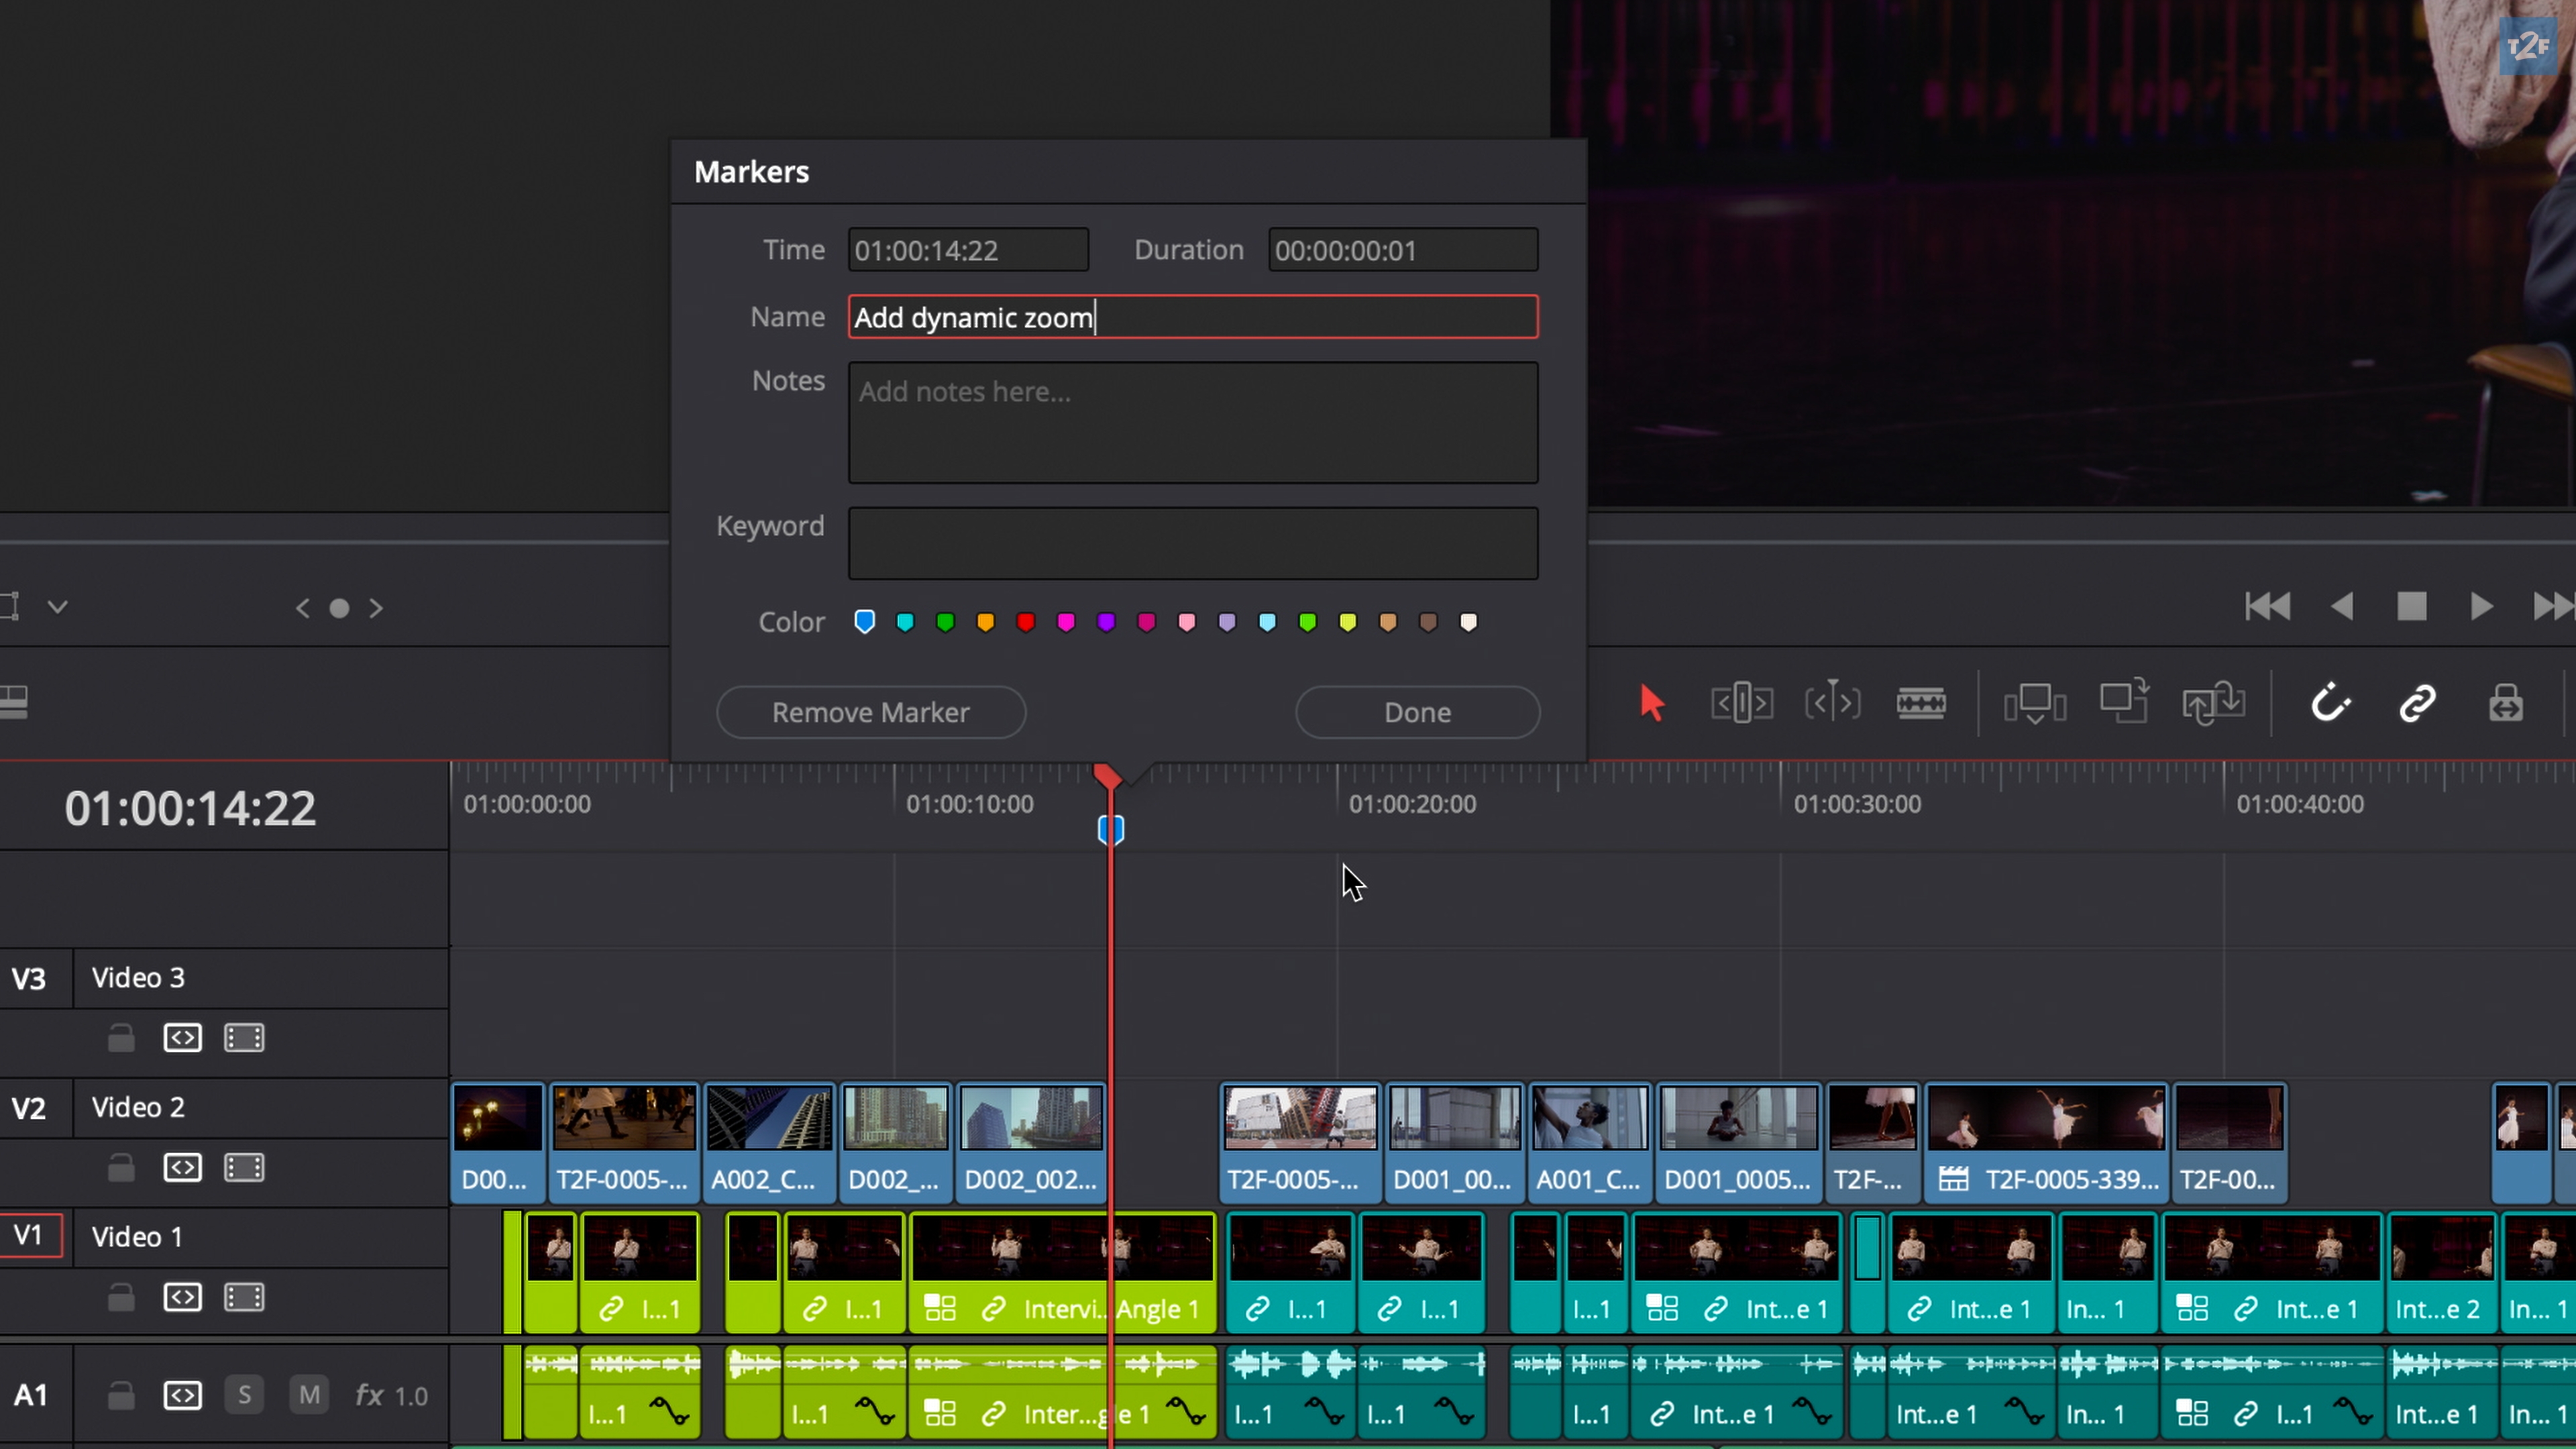The width and height of the screenshot is (2576, 1449).
Task: Click the Insert Clip edit icon
Action: click(x=2034, y=703)
